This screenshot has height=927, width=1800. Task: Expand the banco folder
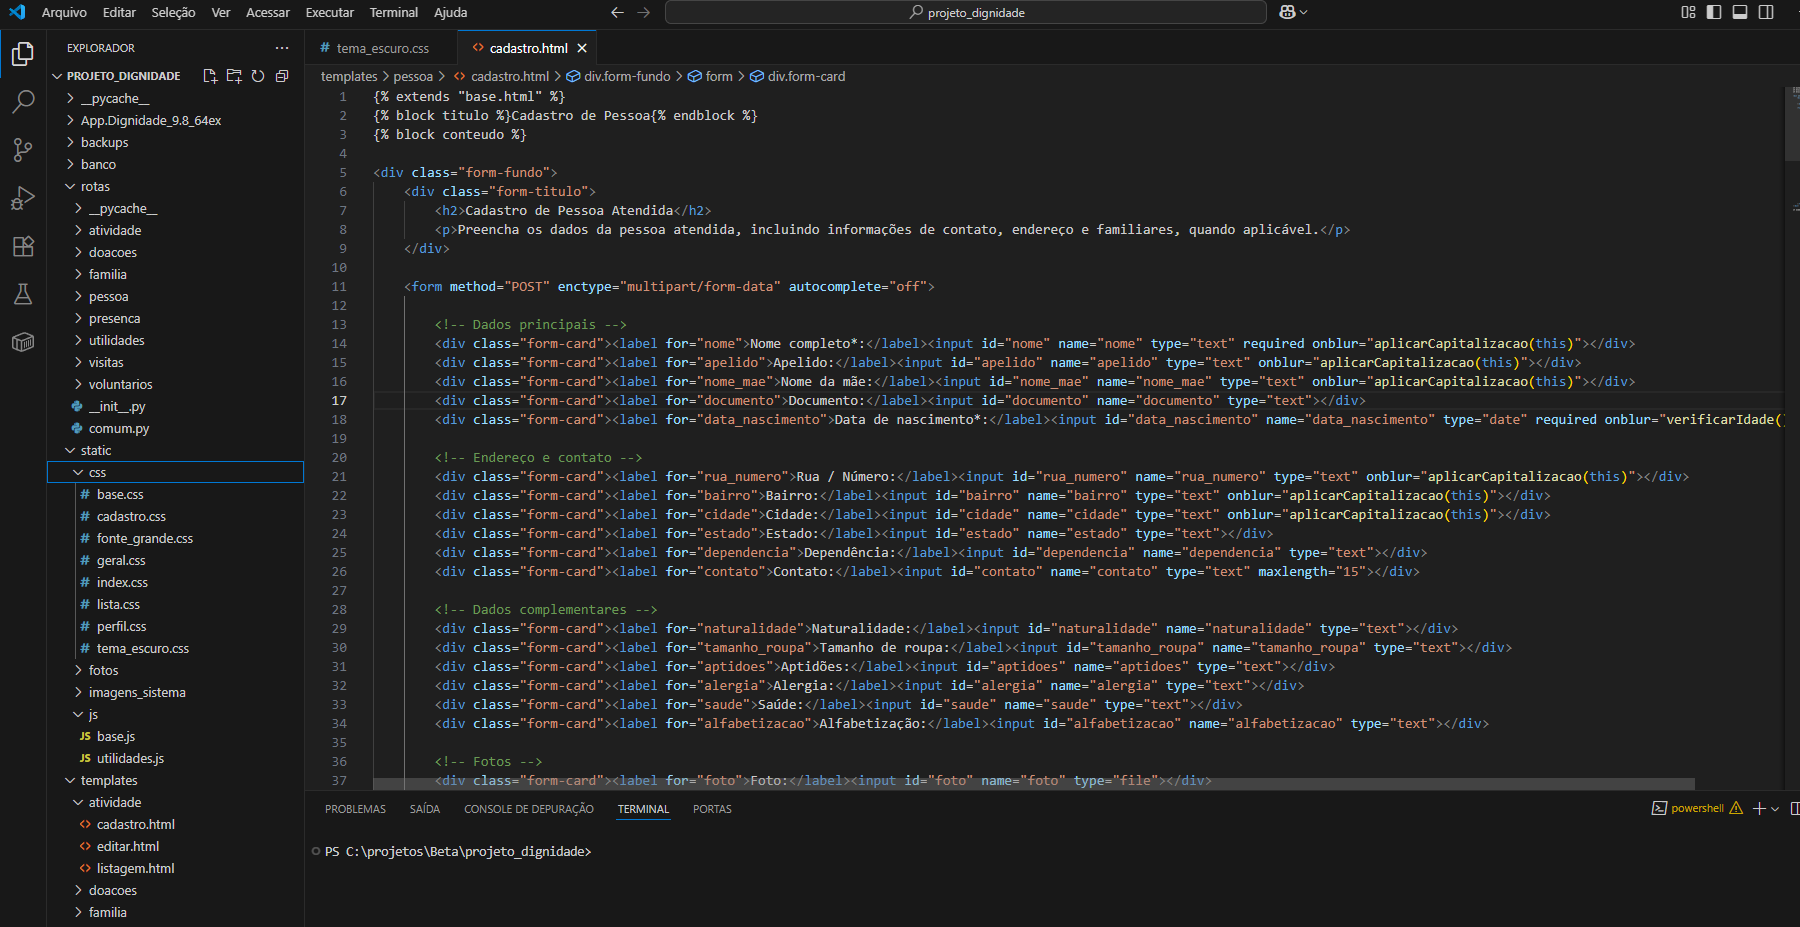coord(70,164)
